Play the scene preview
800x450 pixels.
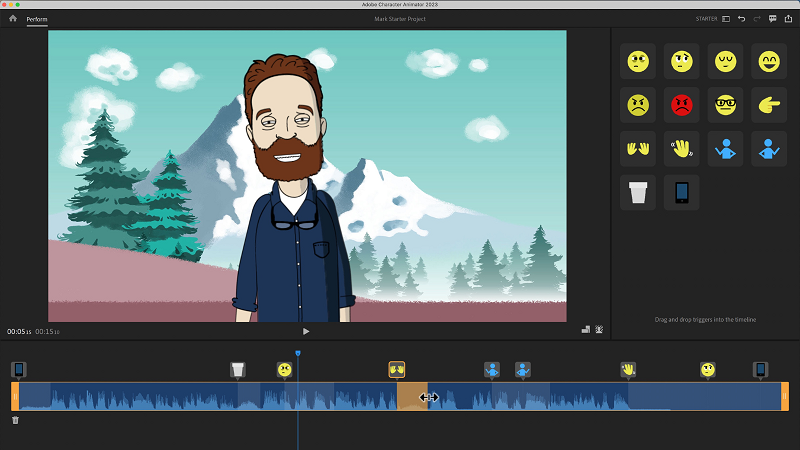click(x=306, y=331)
